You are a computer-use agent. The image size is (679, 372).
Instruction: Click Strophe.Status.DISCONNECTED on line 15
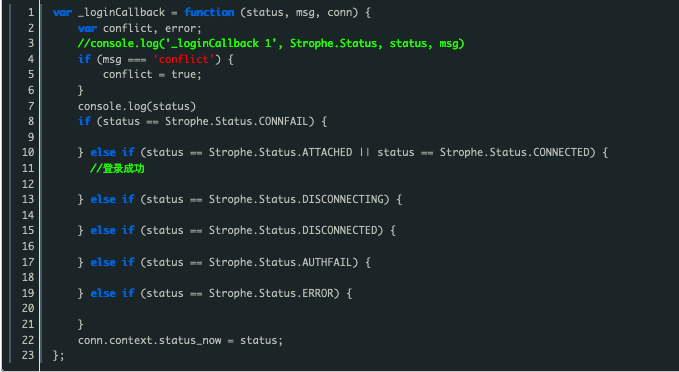pos(294,230)
